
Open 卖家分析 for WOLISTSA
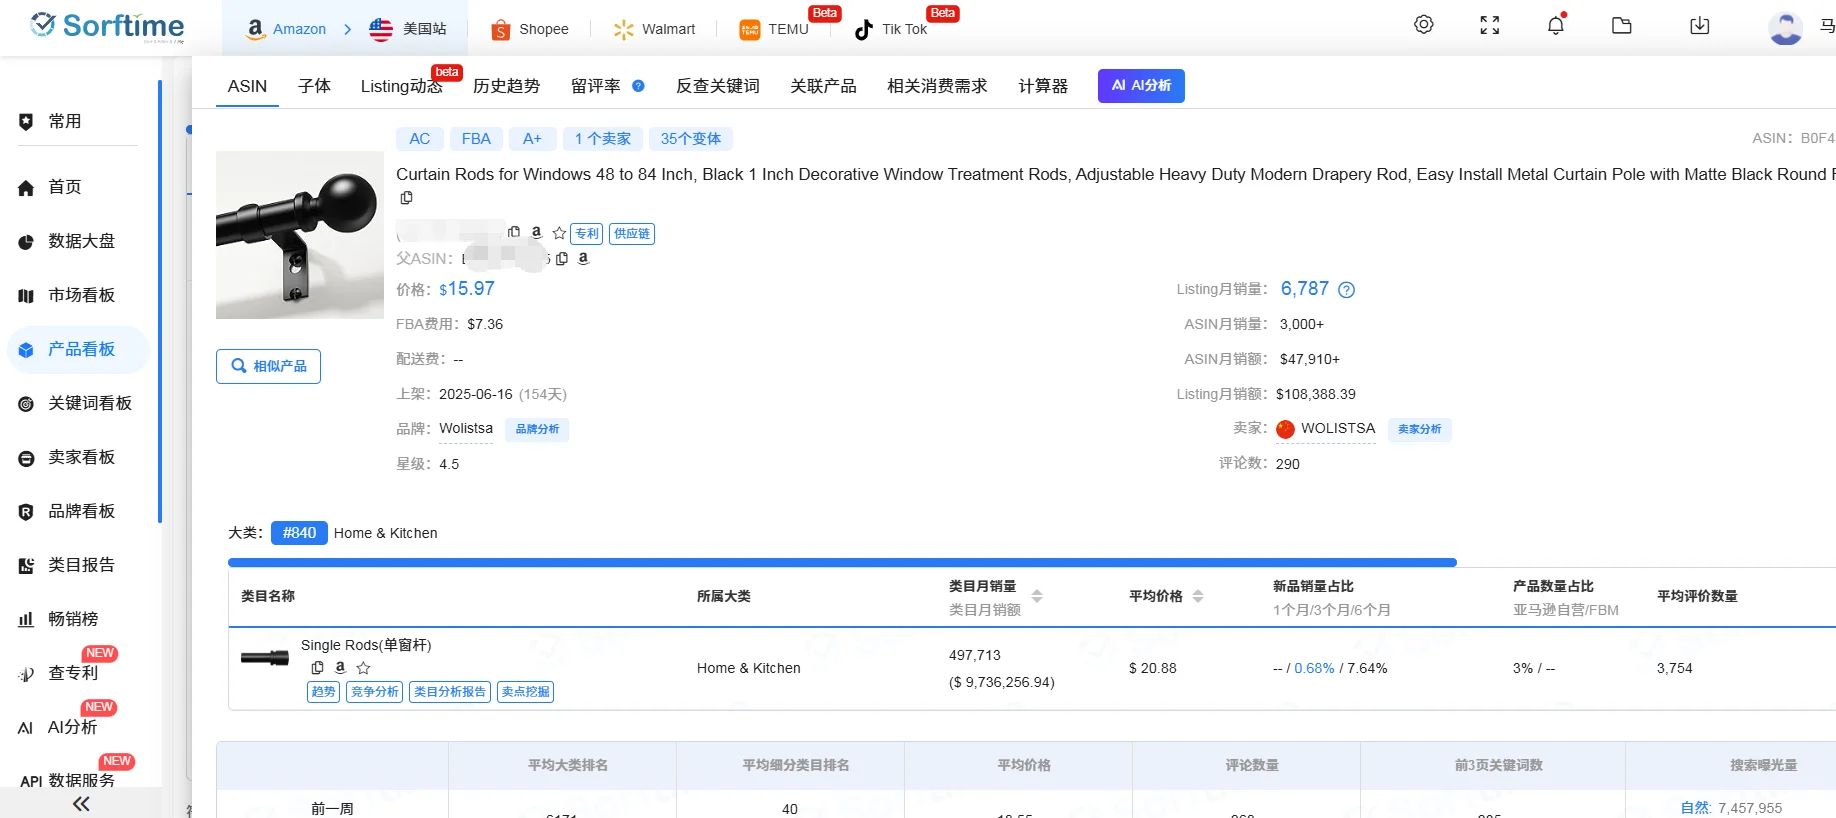(1420, 429)
